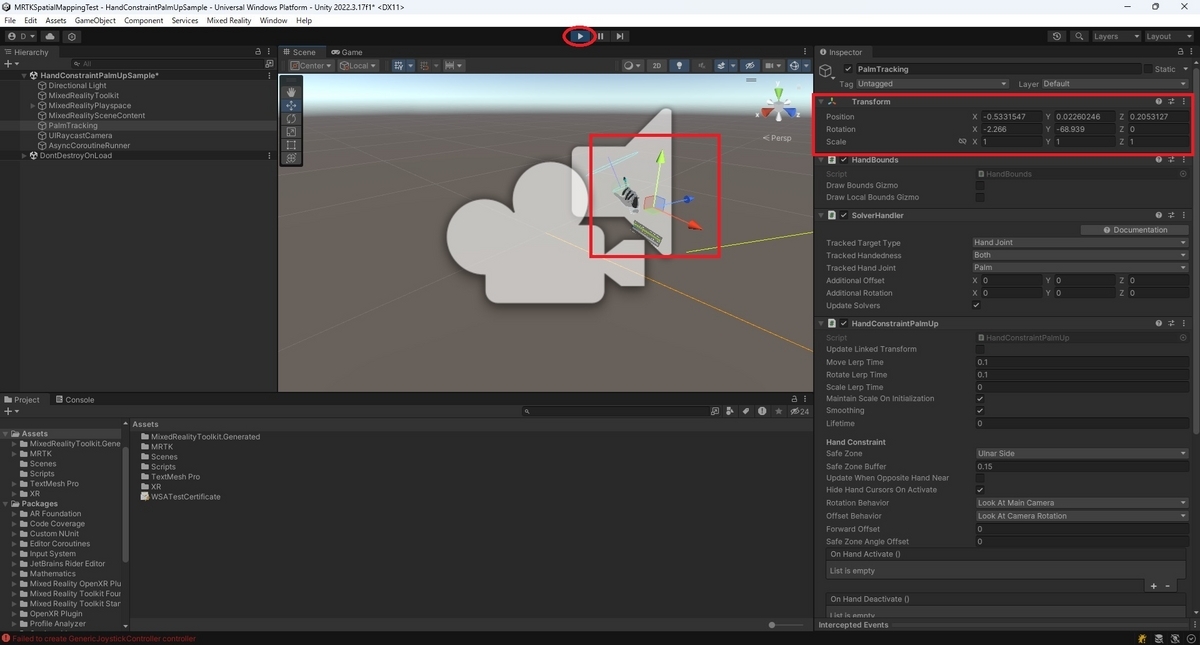Select the Move tool in Scene overlay

coord(291,105)
